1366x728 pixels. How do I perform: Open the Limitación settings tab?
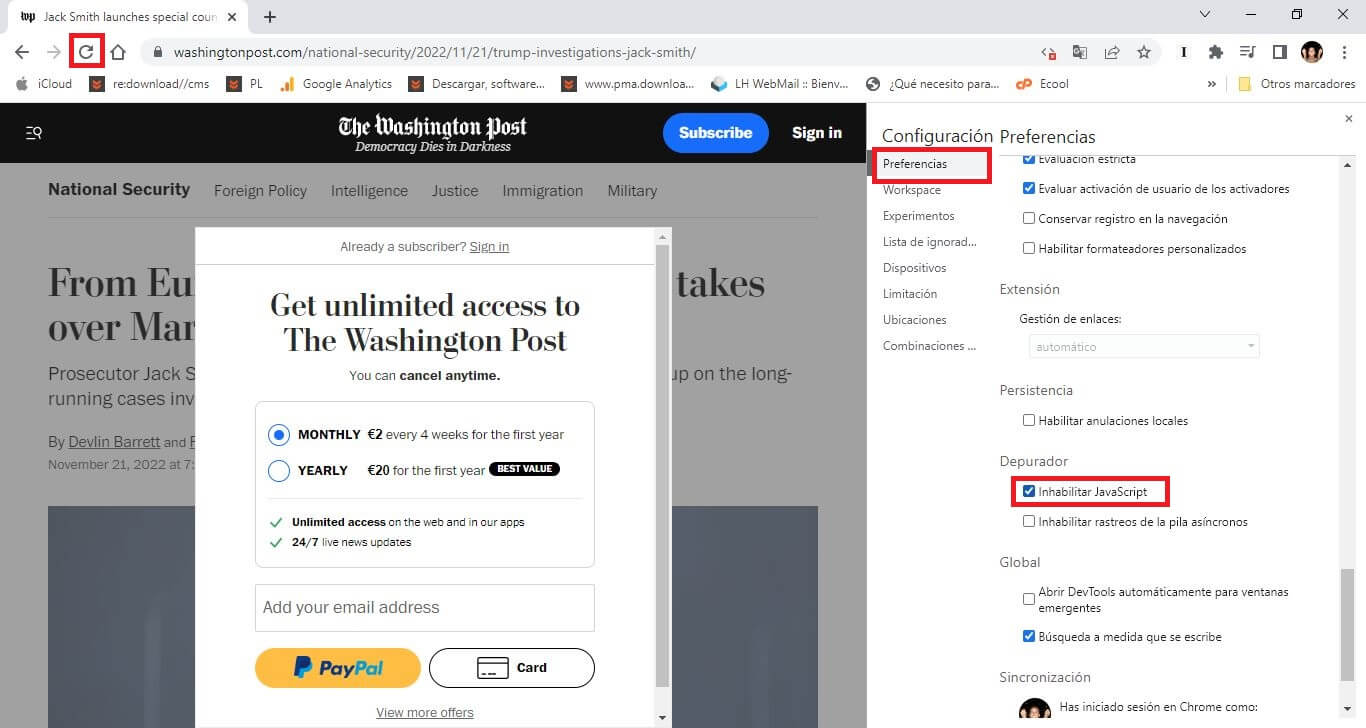[x=910, y=294]
